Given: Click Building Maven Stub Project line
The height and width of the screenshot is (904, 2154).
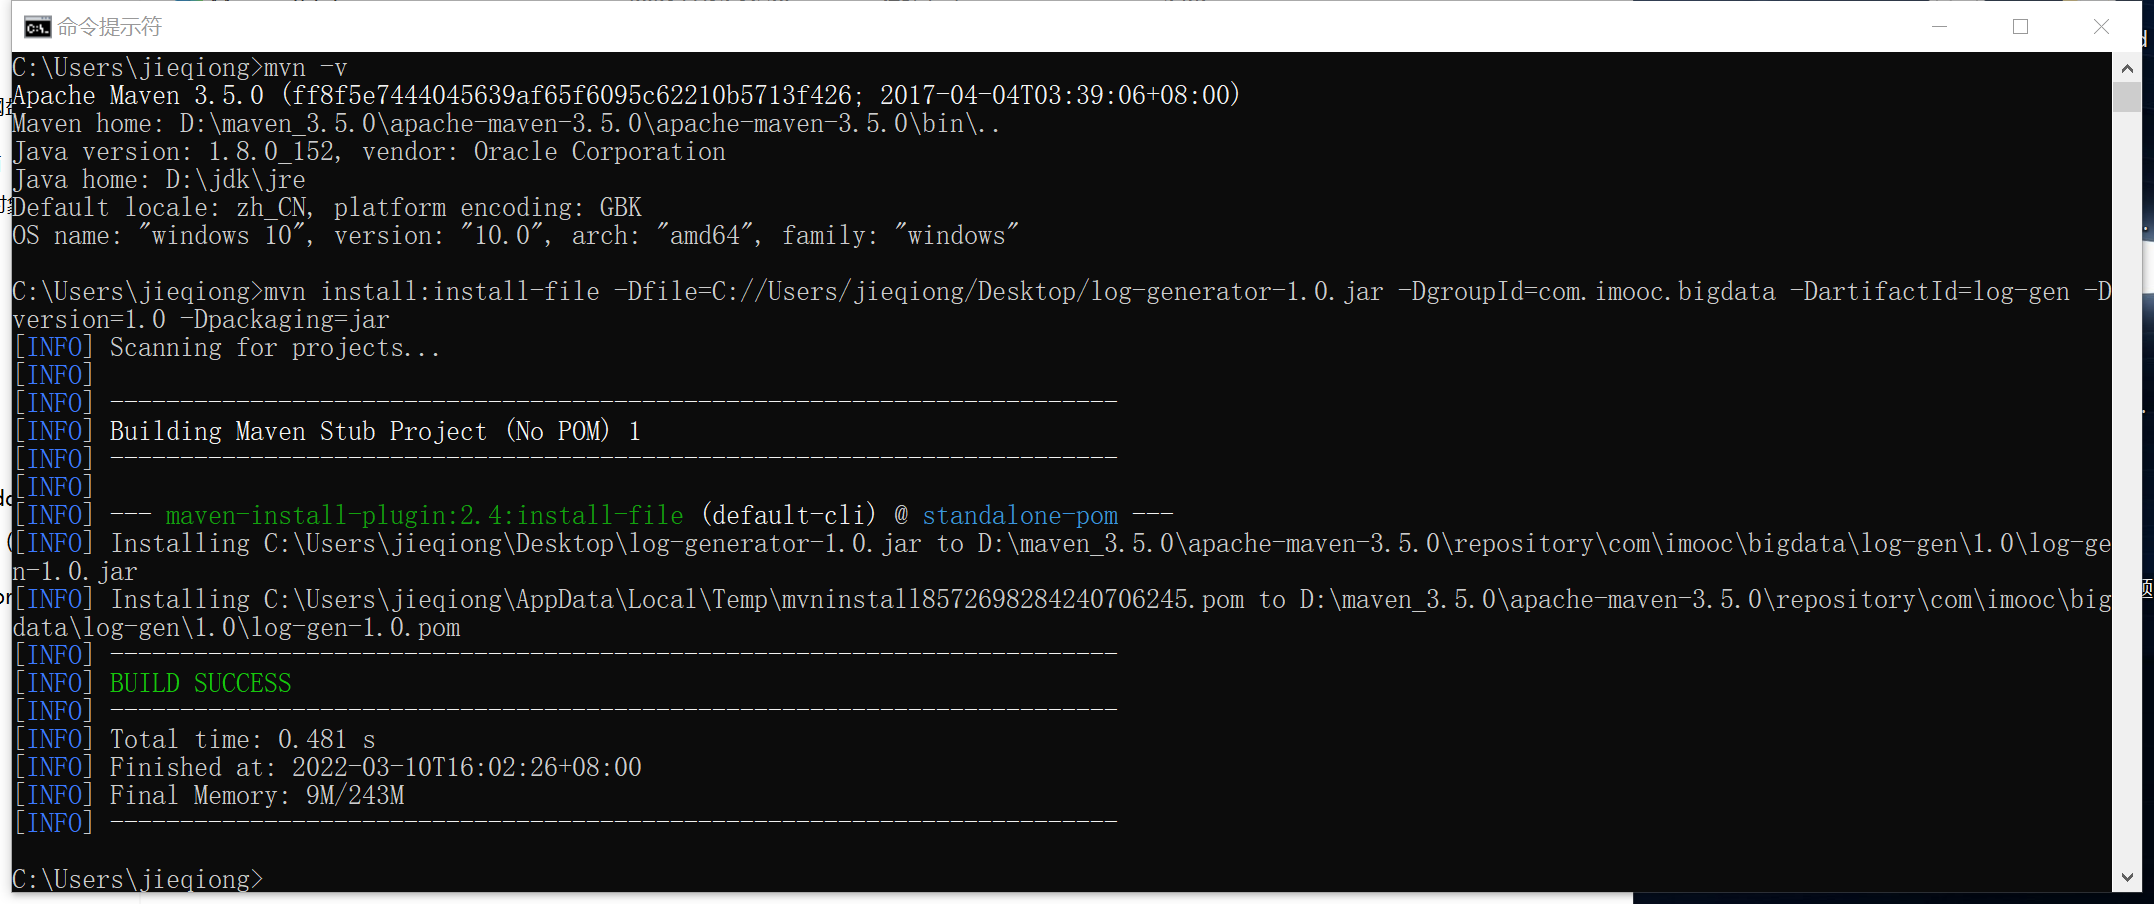Looking at the screenshot, I should pyautogui.click(x=327, y=431).
